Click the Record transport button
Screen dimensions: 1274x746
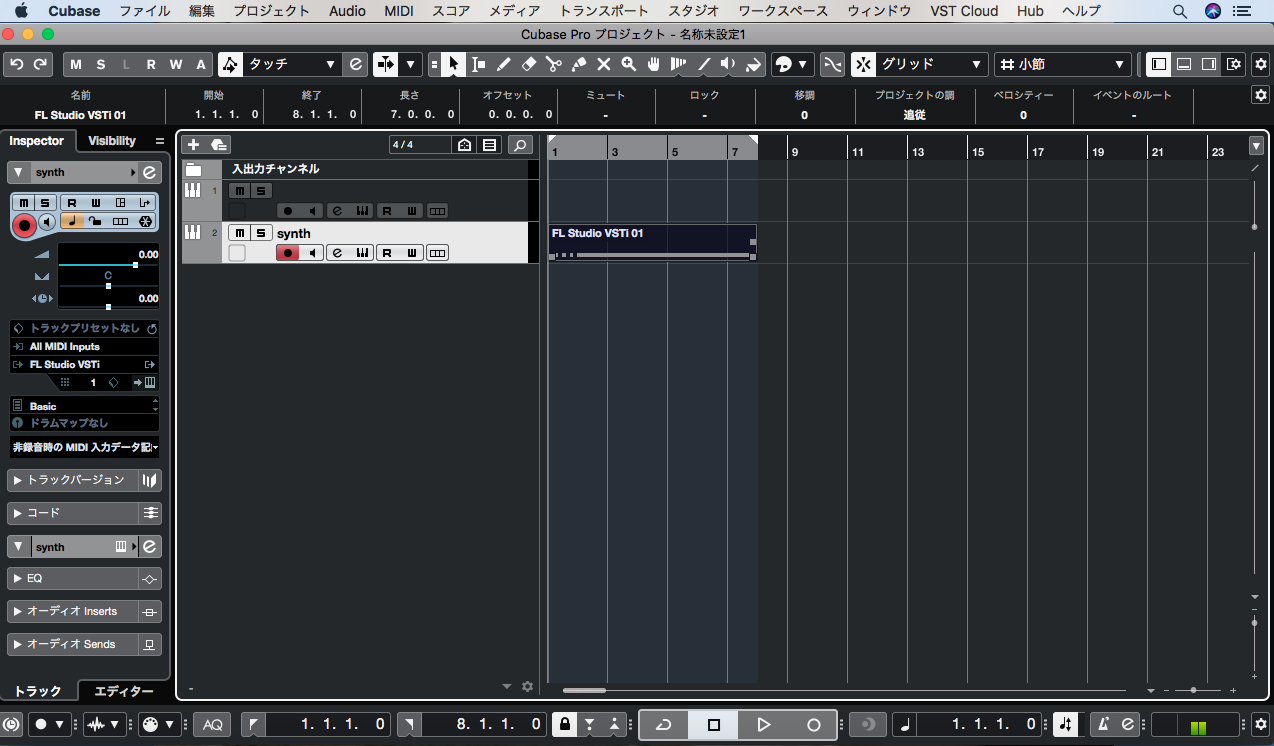pos(814,724)
